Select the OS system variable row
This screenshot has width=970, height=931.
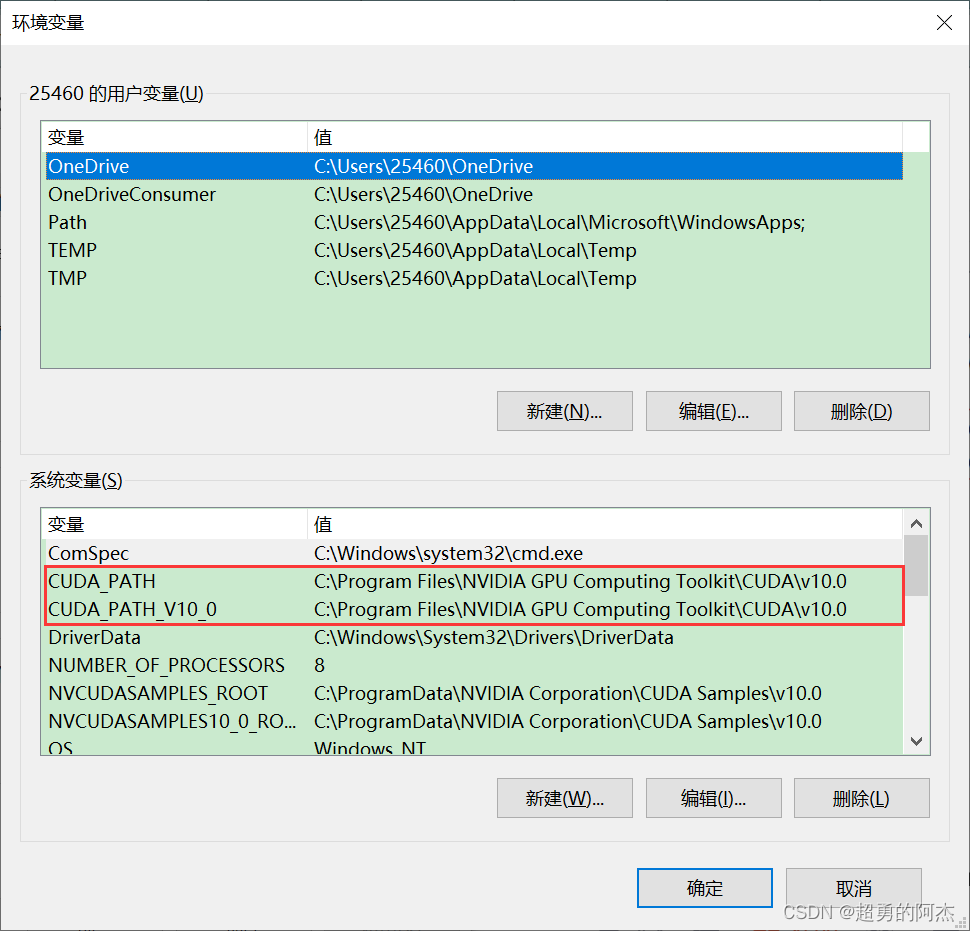(474, 745)
